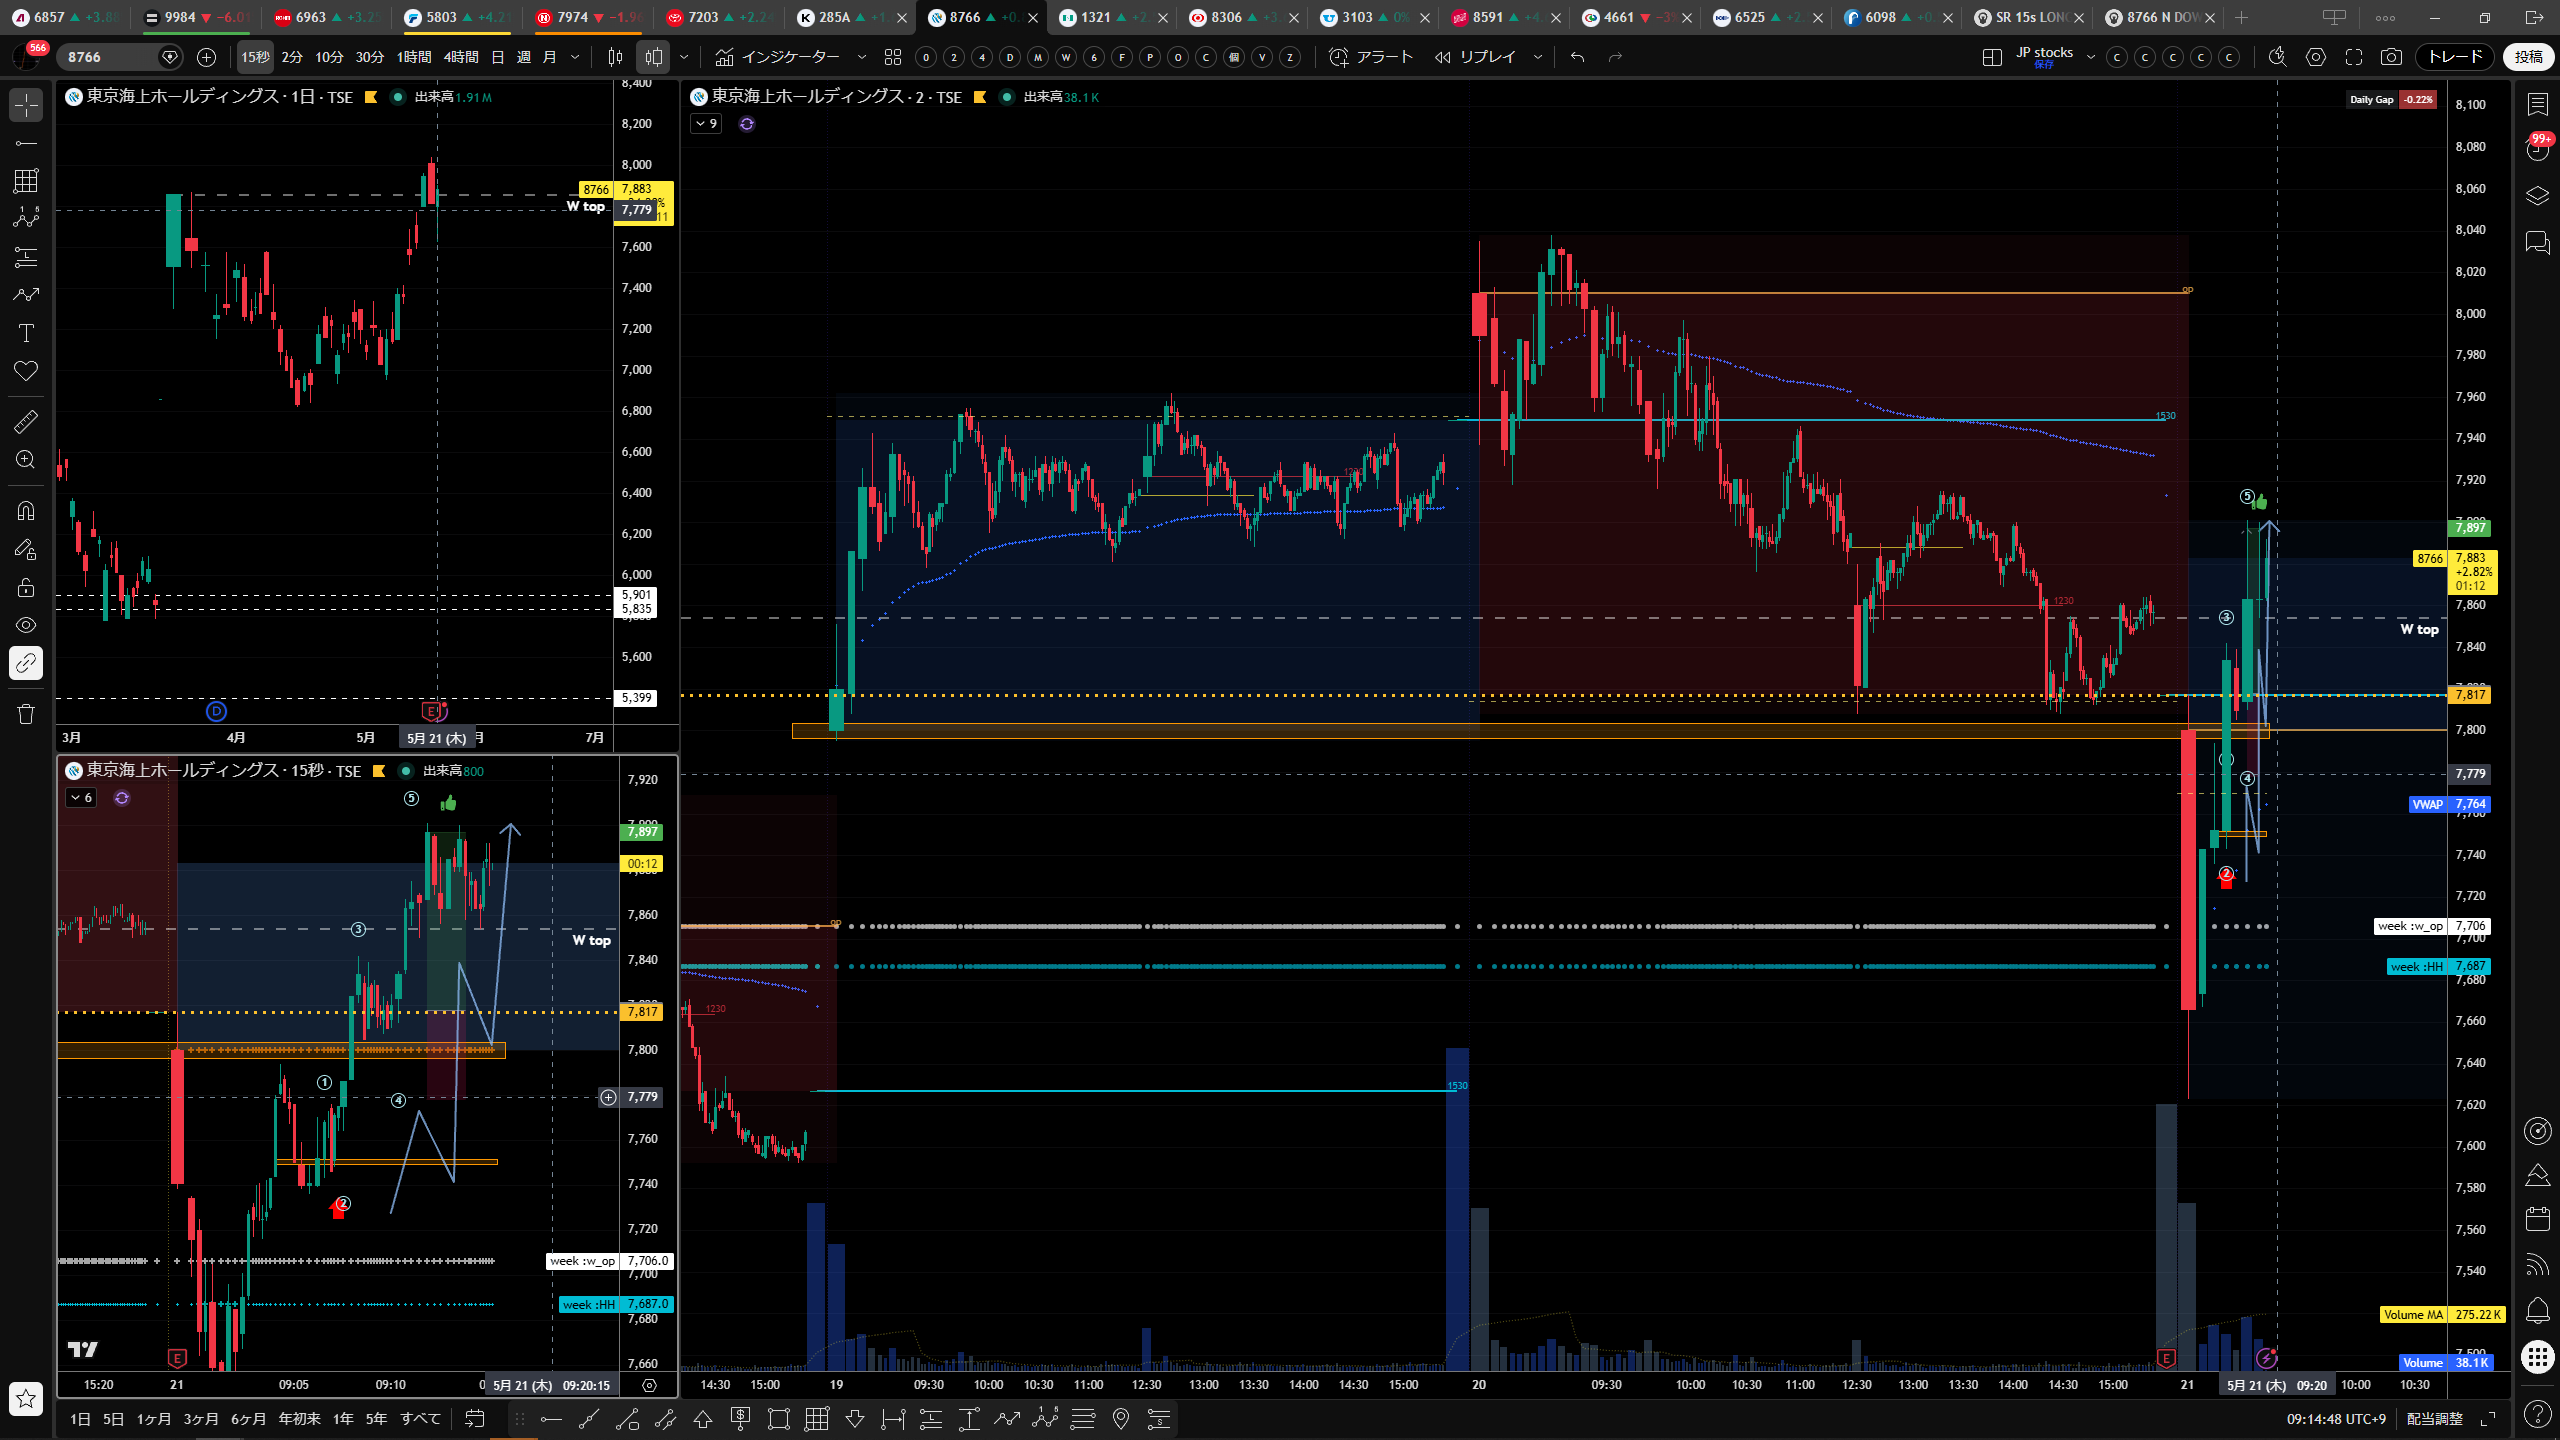Click the アラート button

pos(1371,57)
